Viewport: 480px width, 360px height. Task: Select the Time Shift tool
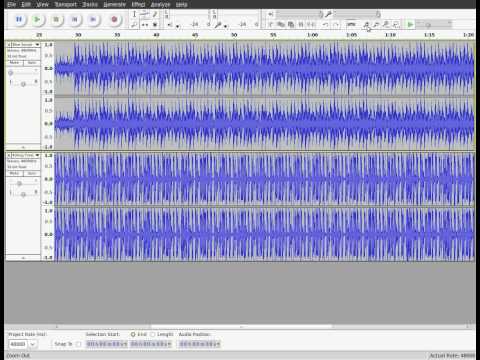pos(145,25)
